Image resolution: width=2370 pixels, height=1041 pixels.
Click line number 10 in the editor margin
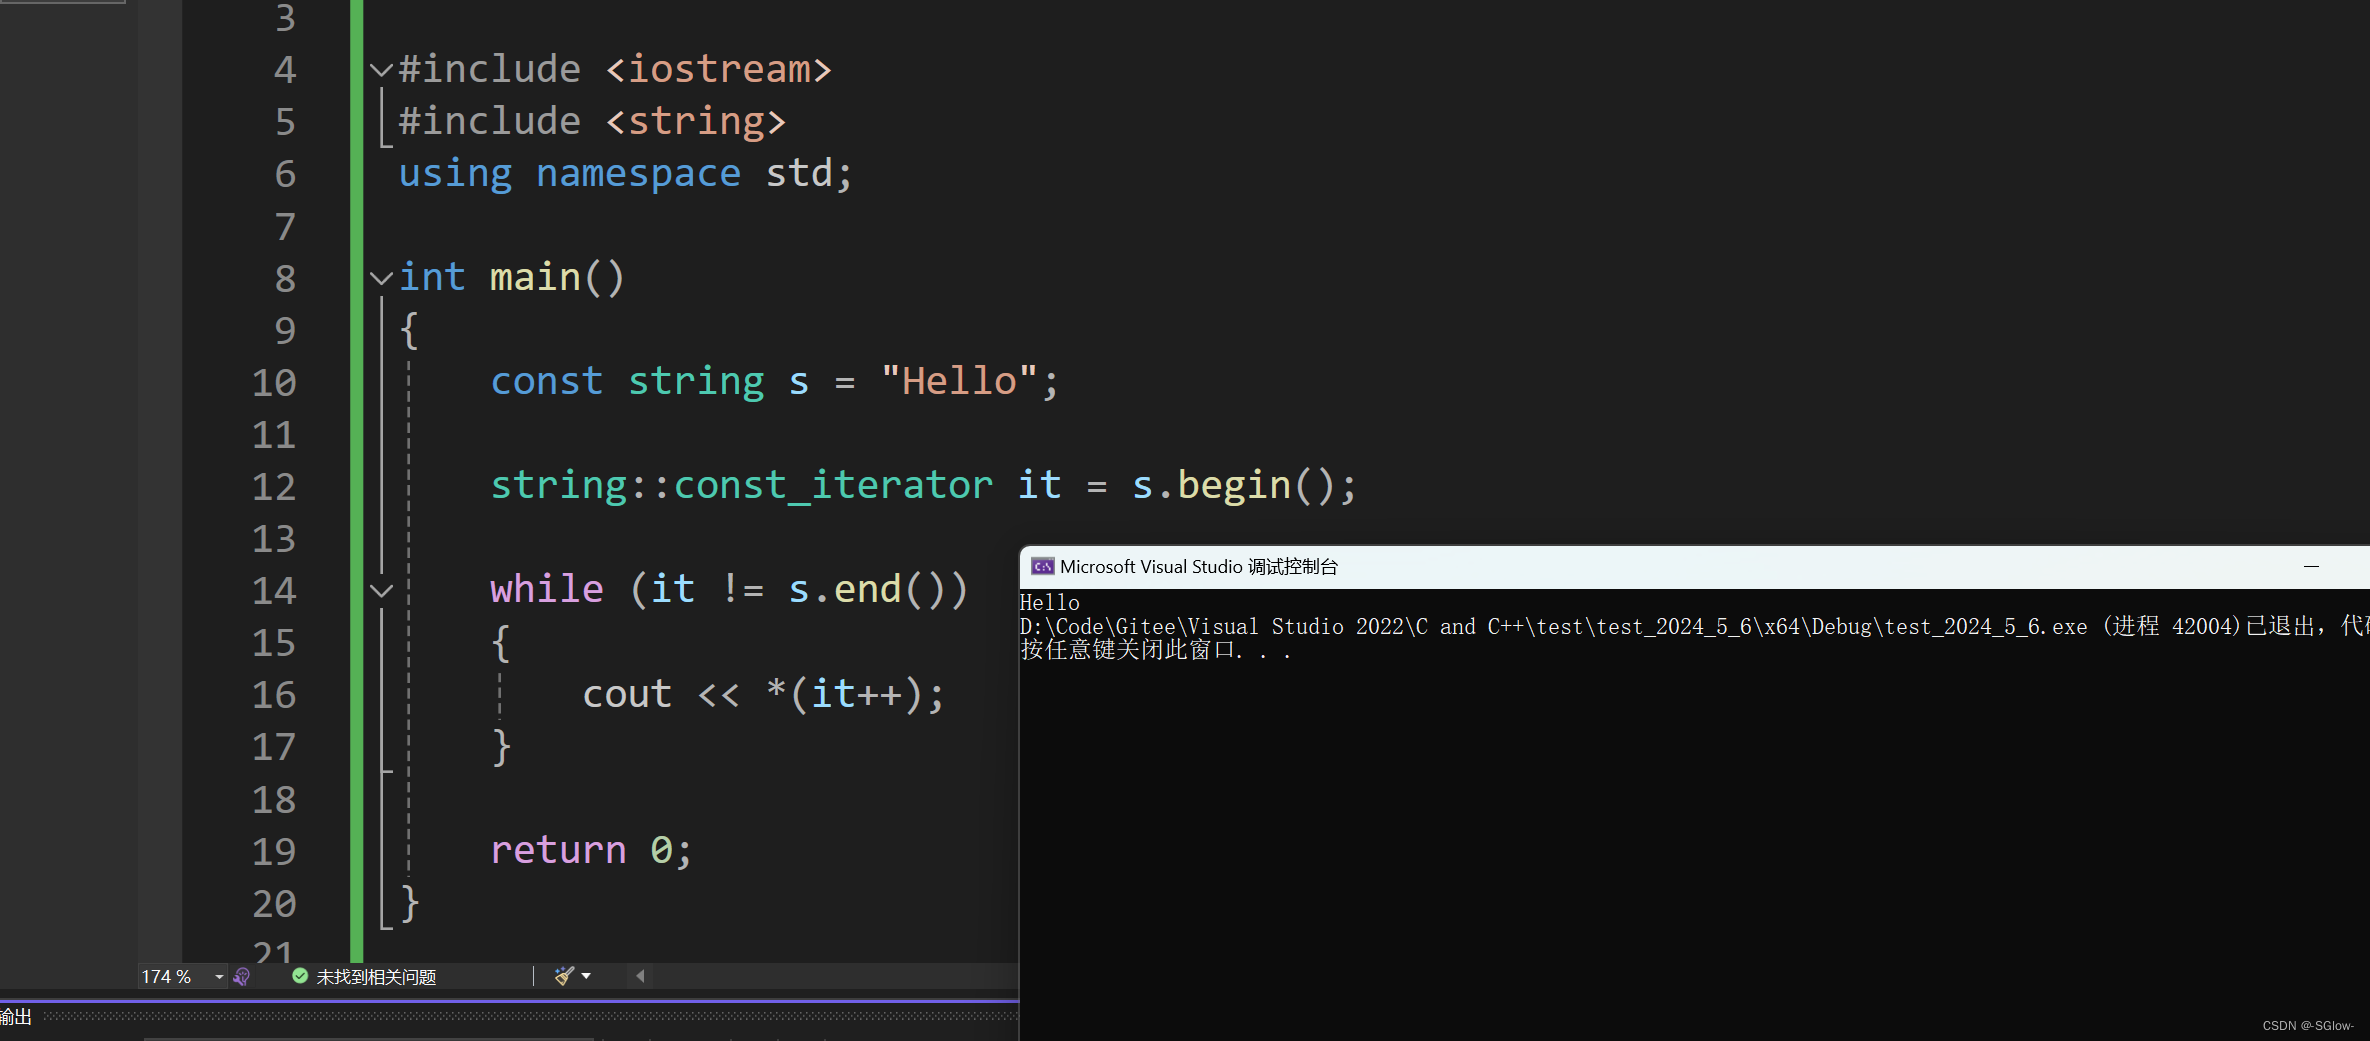(274, 382)
